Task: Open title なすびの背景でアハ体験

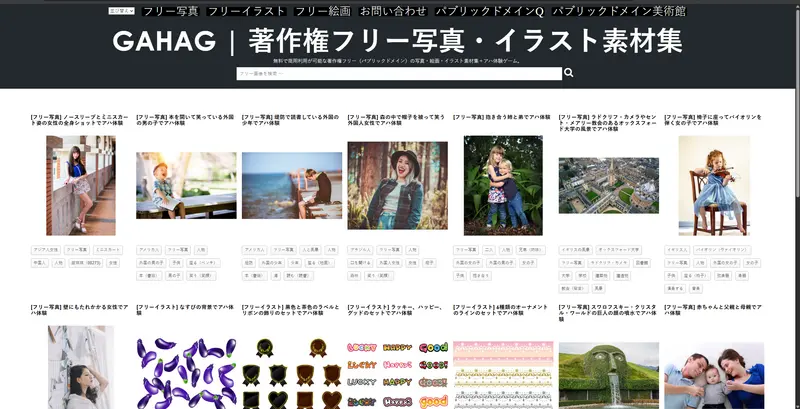Action: pos(185,310)
